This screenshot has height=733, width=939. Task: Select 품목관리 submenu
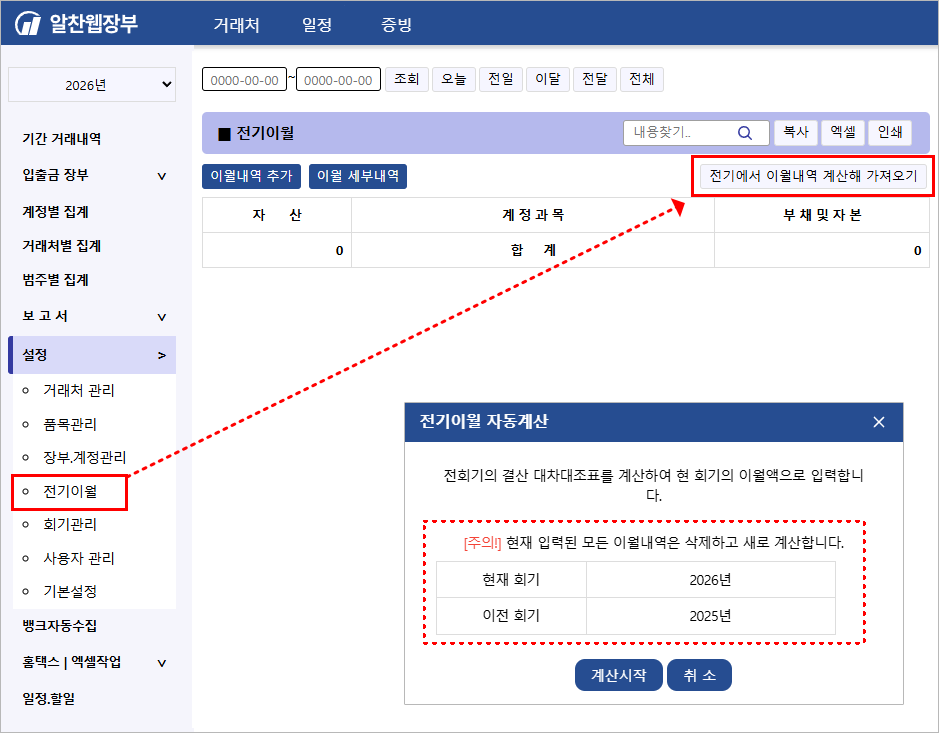(70, 425)
